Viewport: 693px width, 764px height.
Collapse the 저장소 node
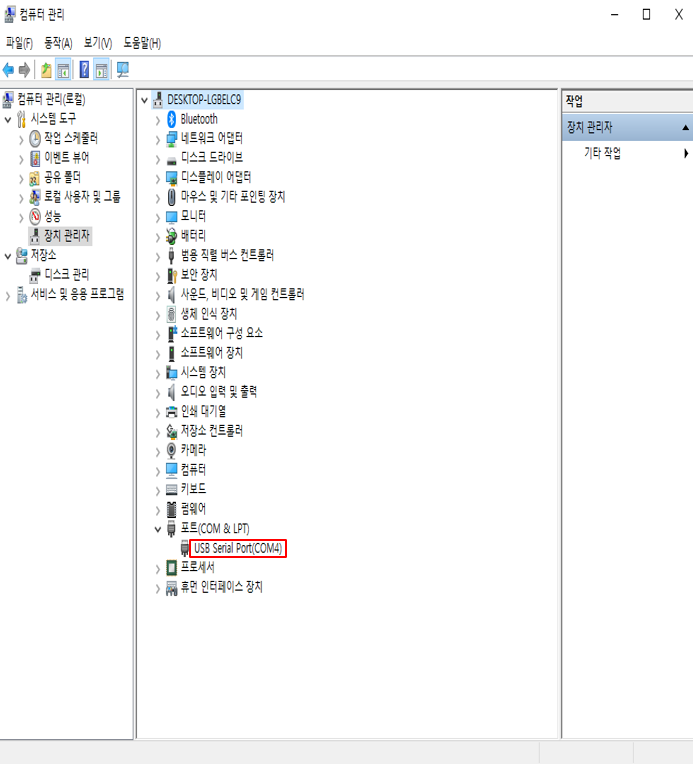[8, 256]
